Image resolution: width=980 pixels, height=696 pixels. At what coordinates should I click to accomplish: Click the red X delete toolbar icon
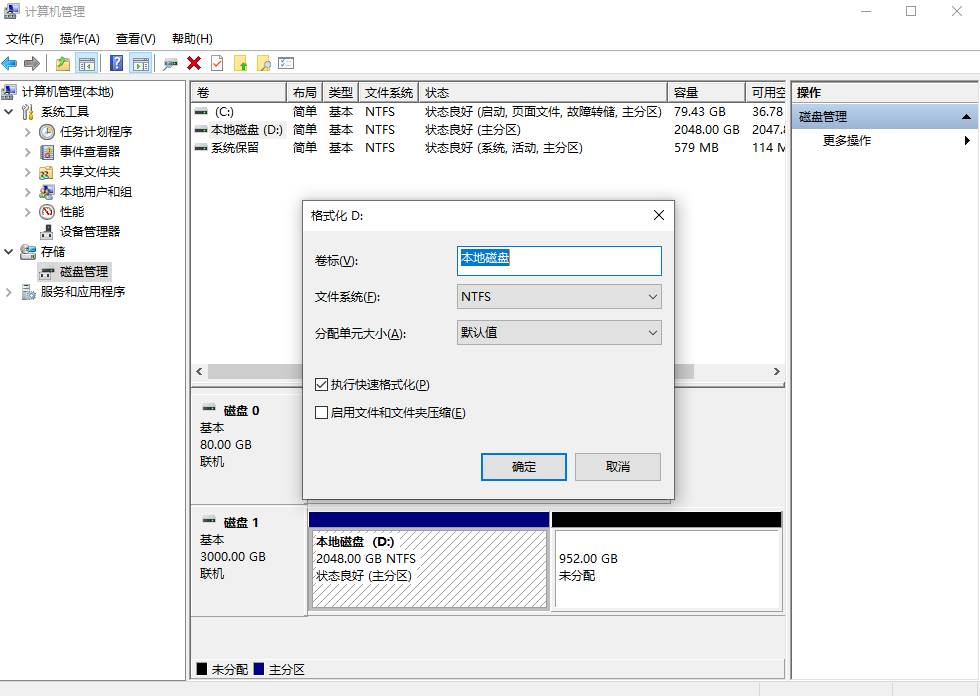tap(194, 63)
